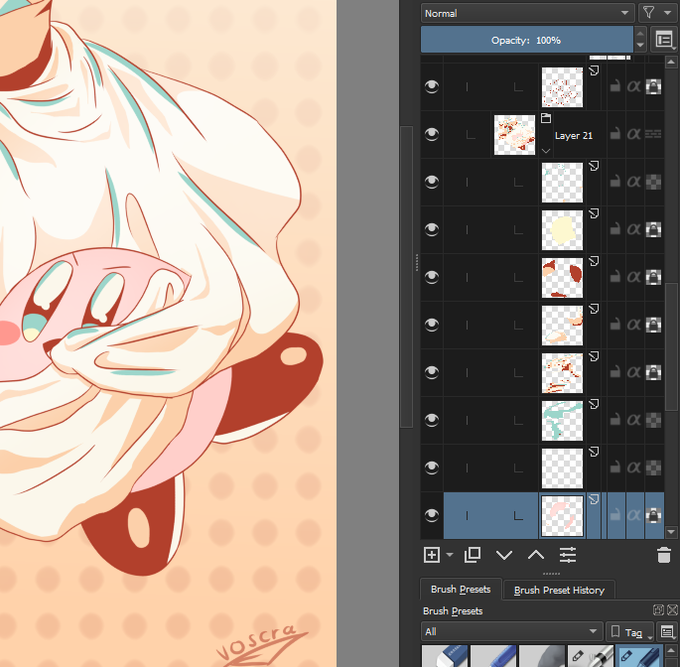The image size is (680, 667).
Task: Hide the Layer 21 group
Action: click(x=432, y=134)
